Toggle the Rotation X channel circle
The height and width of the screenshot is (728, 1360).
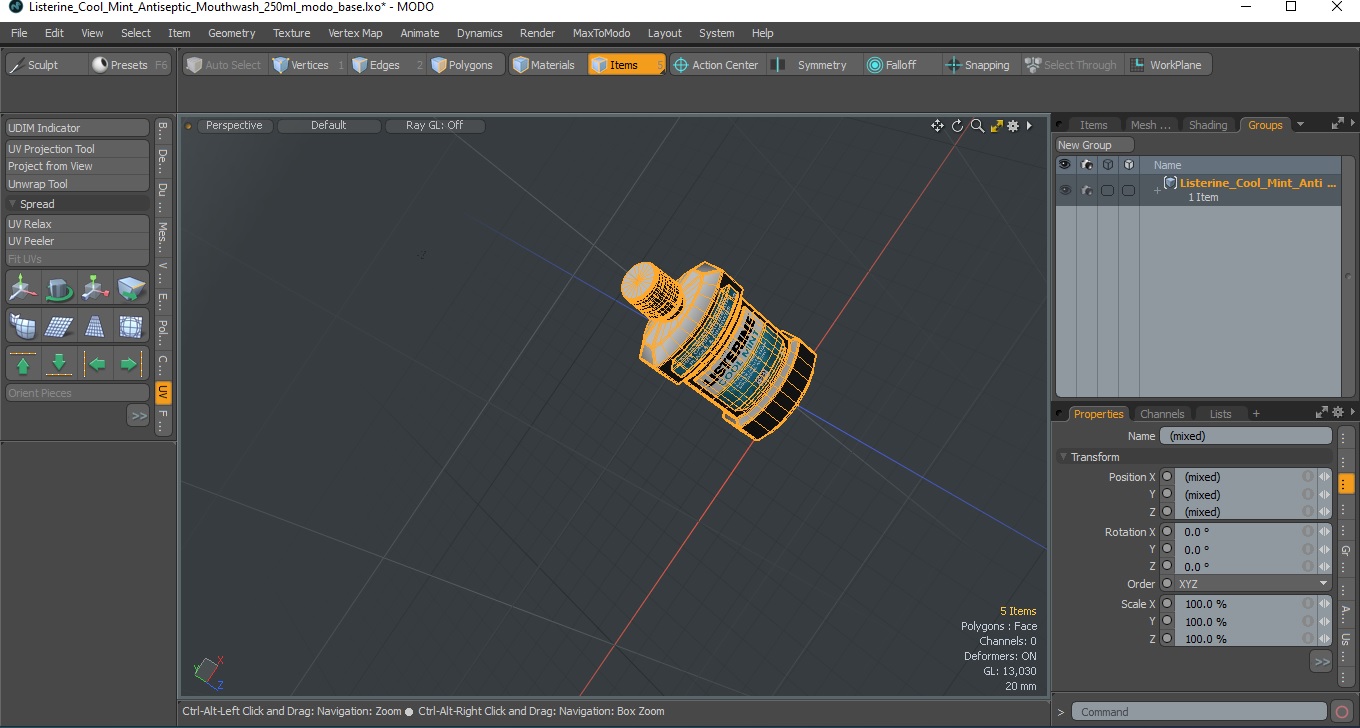(1166, 532)
